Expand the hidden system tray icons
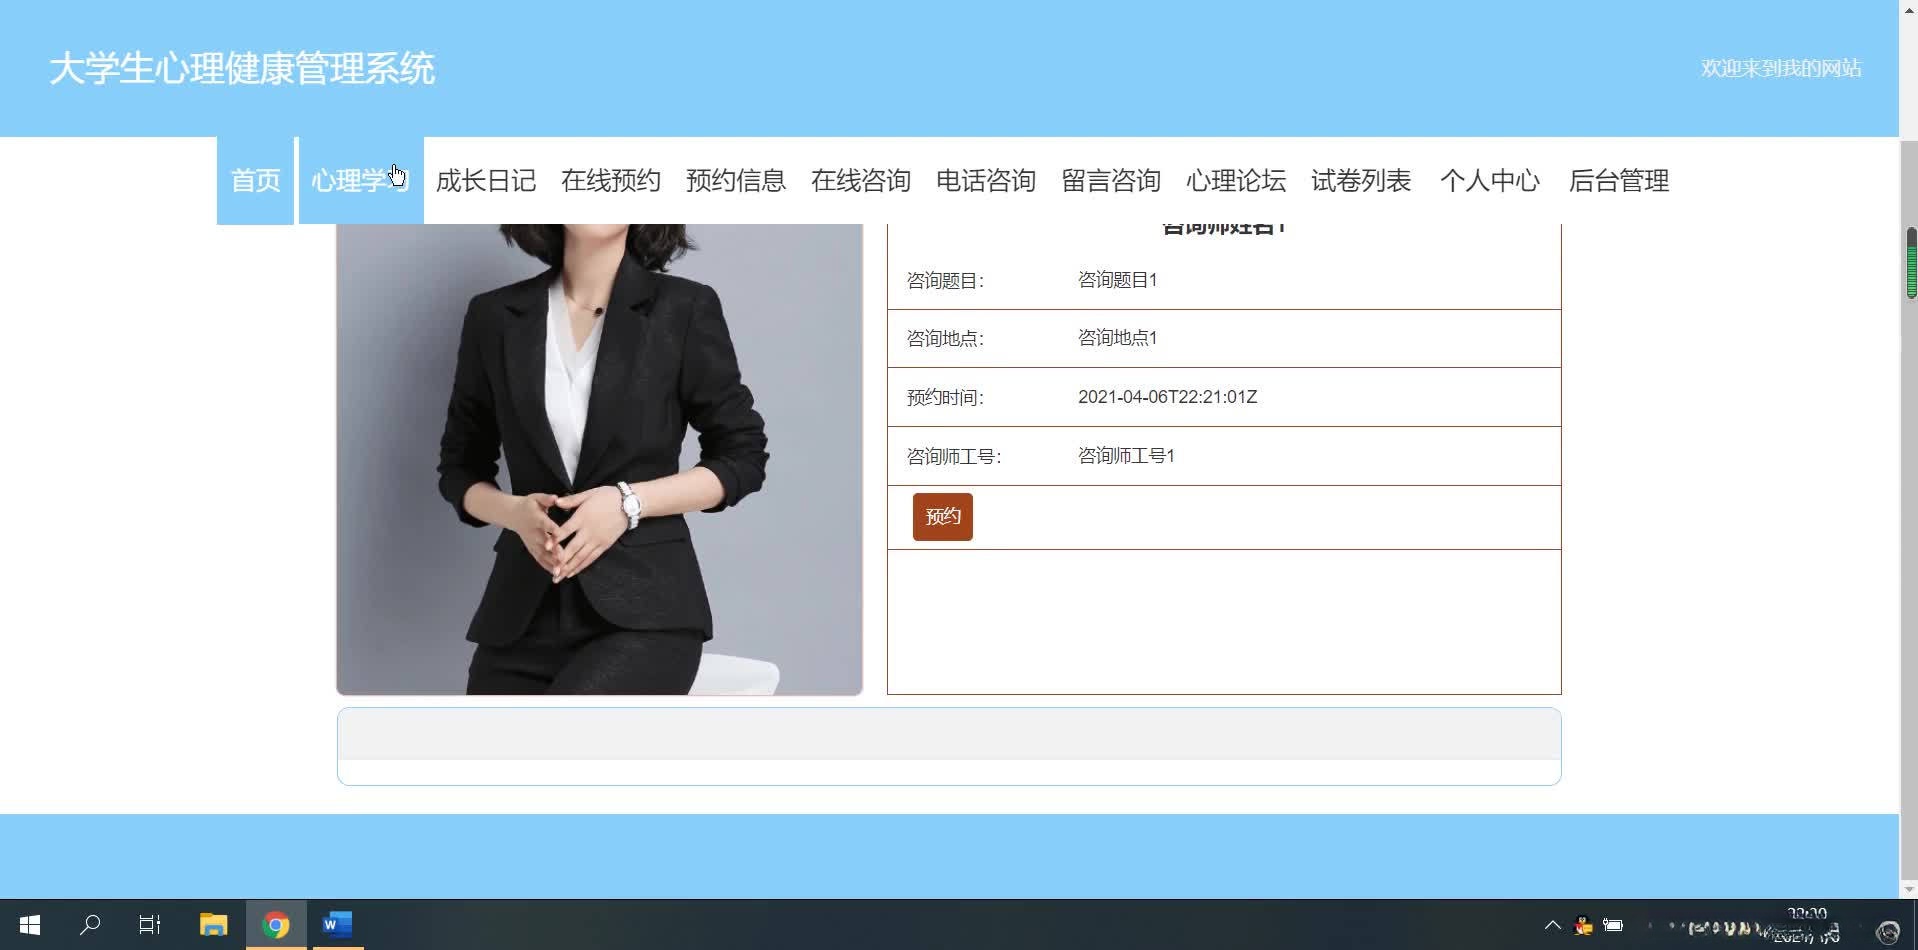This screenshot has height=950, width=1918. coord(1552,924)
